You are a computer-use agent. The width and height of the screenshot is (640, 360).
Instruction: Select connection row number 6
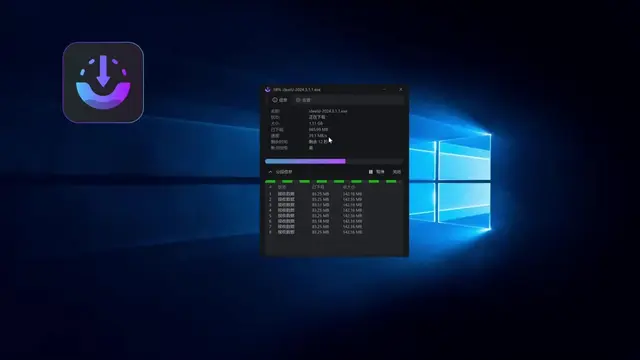coord(334,221)
